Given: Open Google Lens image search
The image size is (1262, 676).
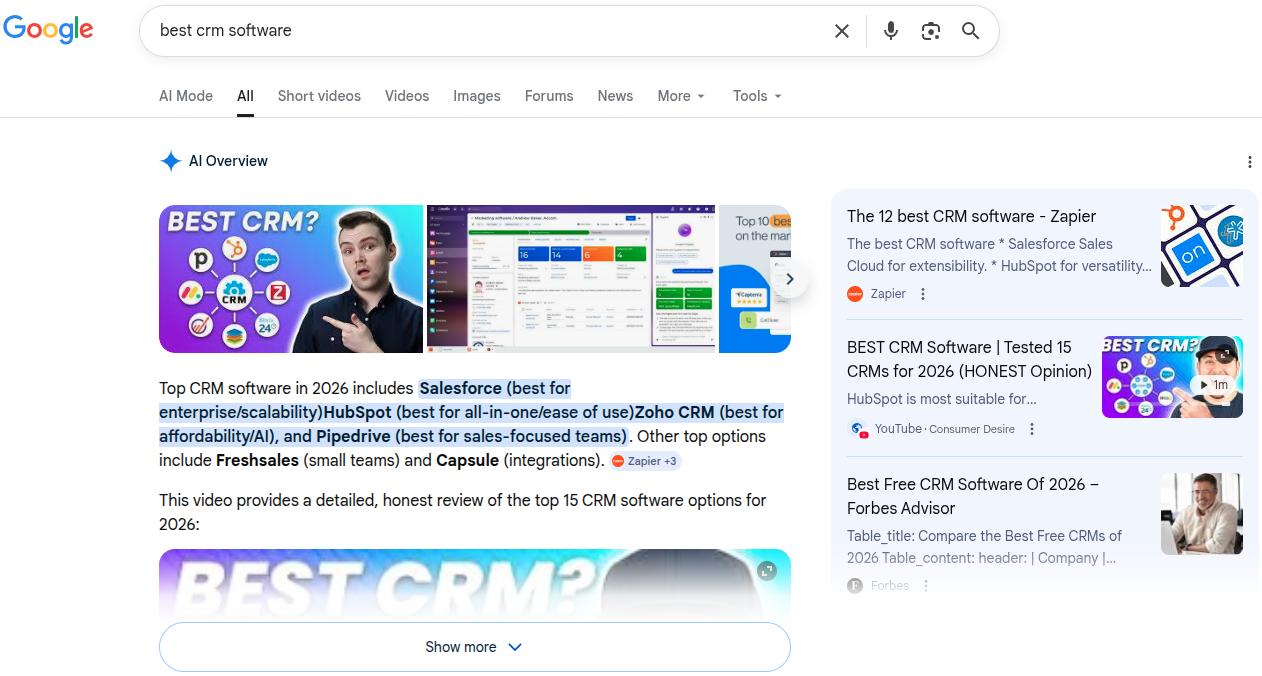Looking at the screenshot, I should click(x=930, y=31).
